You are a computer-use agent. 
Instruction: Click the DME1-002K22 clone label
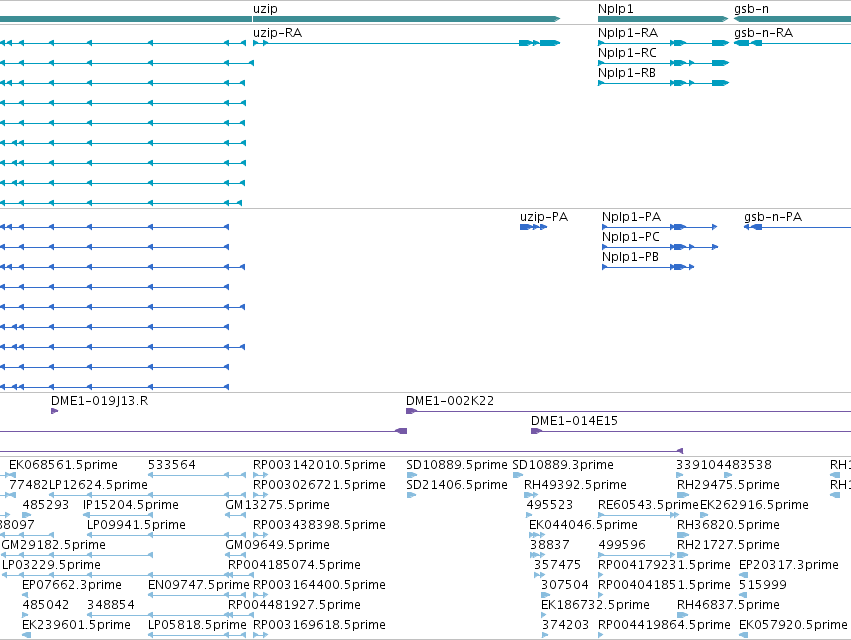tap(450, 401)
